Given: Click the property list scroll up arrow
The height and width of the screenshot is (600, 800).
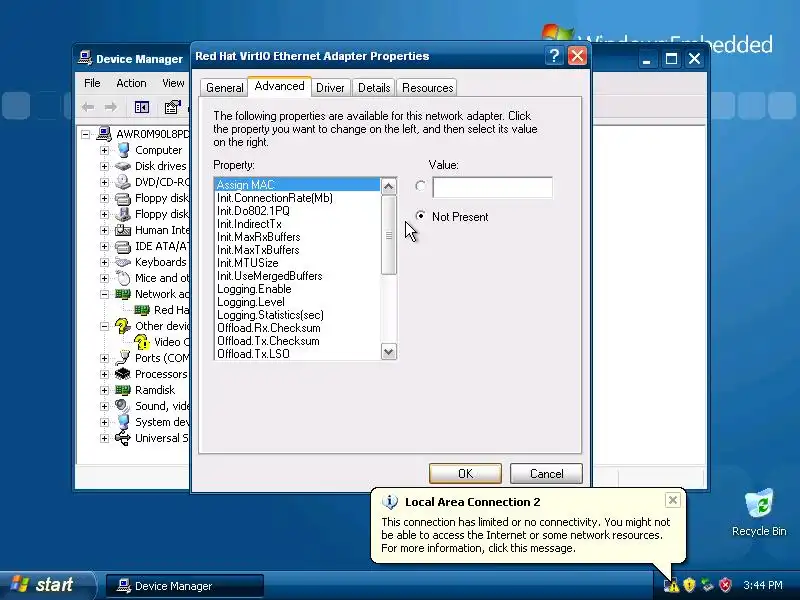Looking at the screenshot, I should (x=389, y=186).
